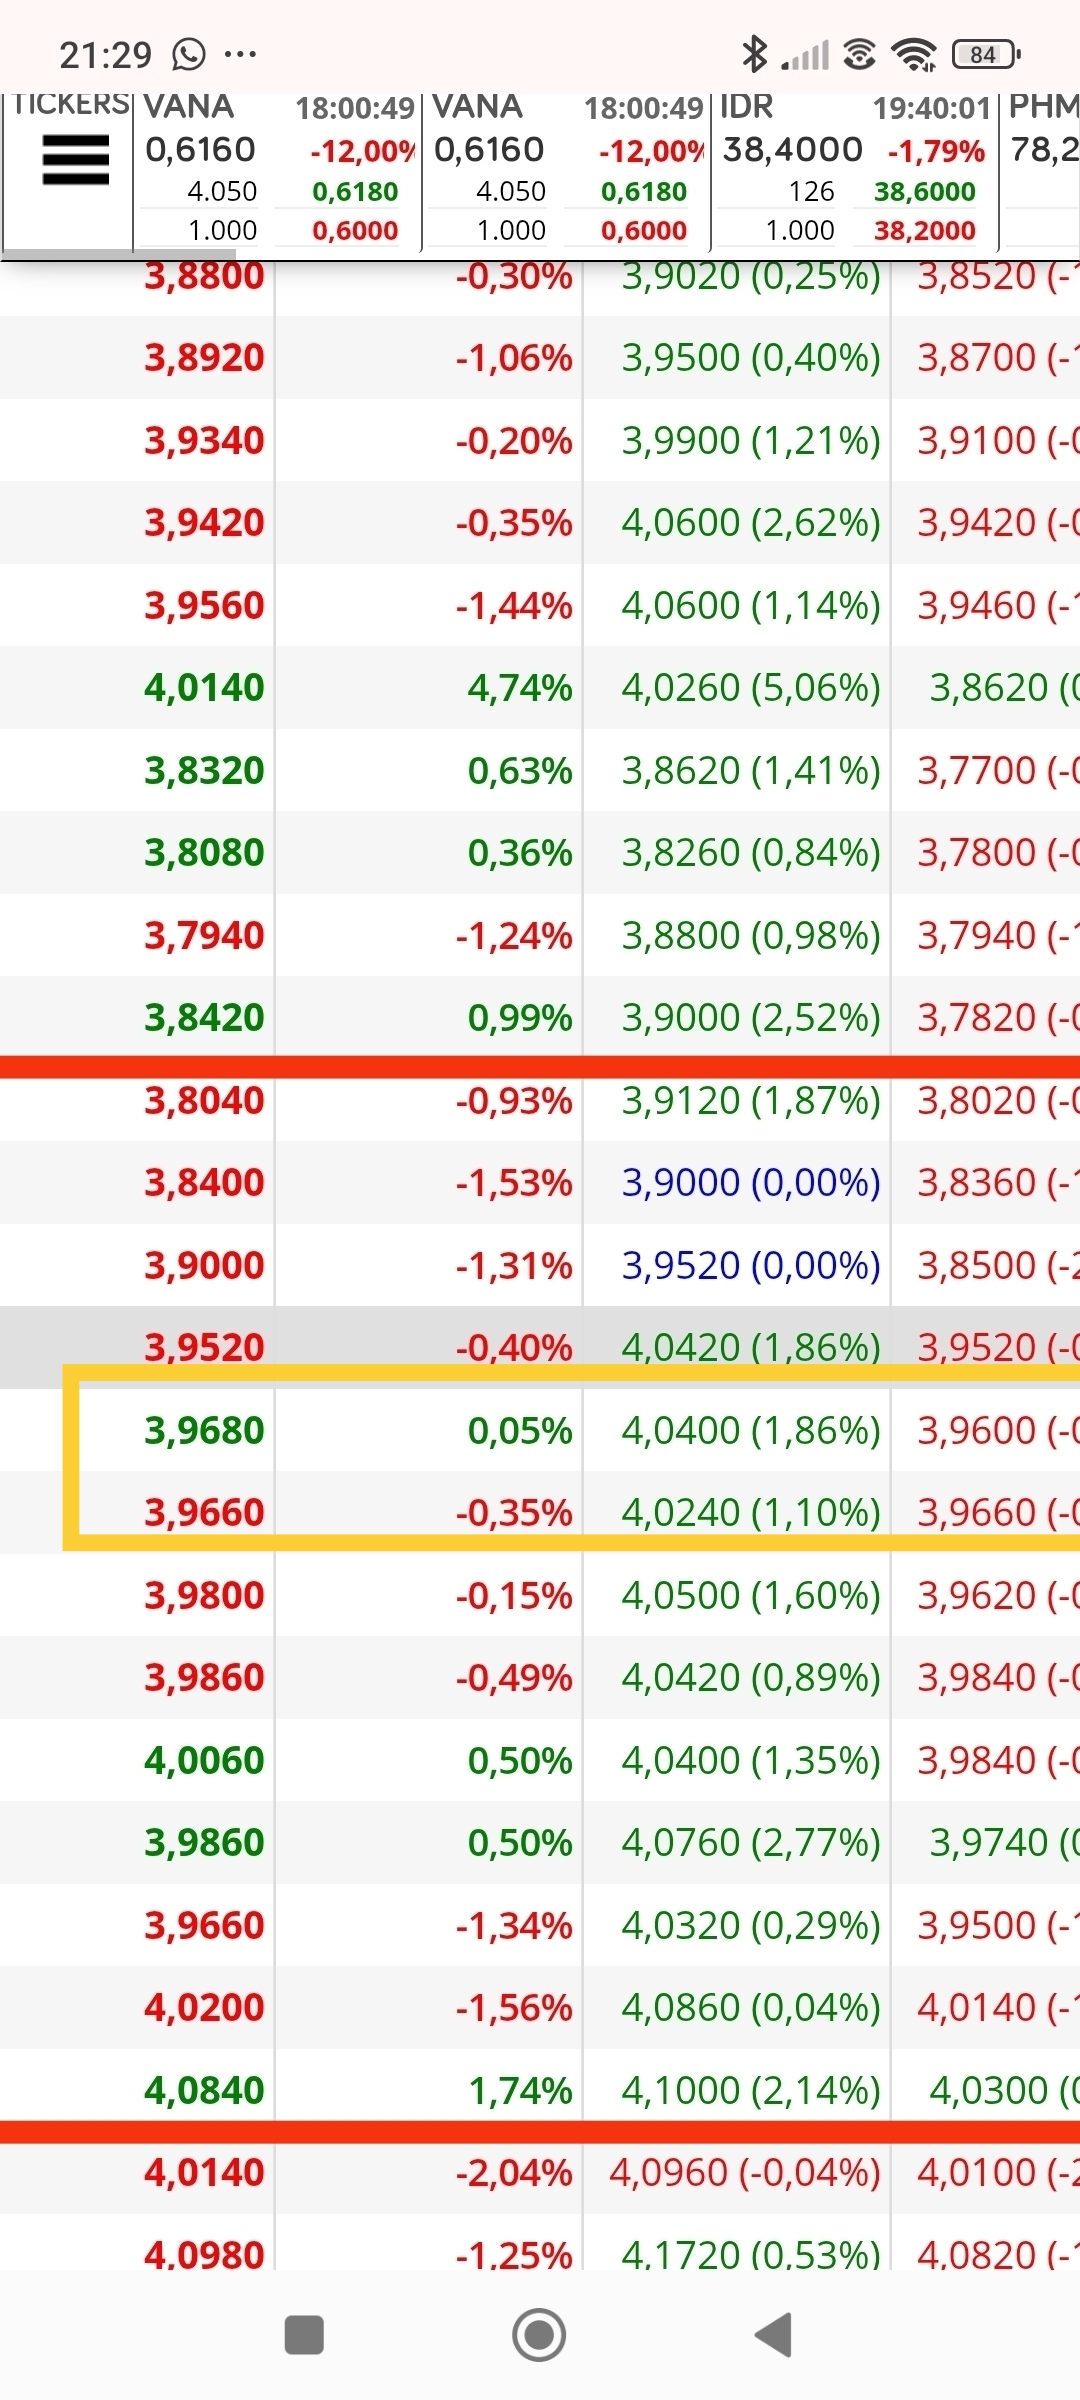The image size is (1080, 2400).
Task: Tap the recent apps square button
Action: tap(304, 2335)
